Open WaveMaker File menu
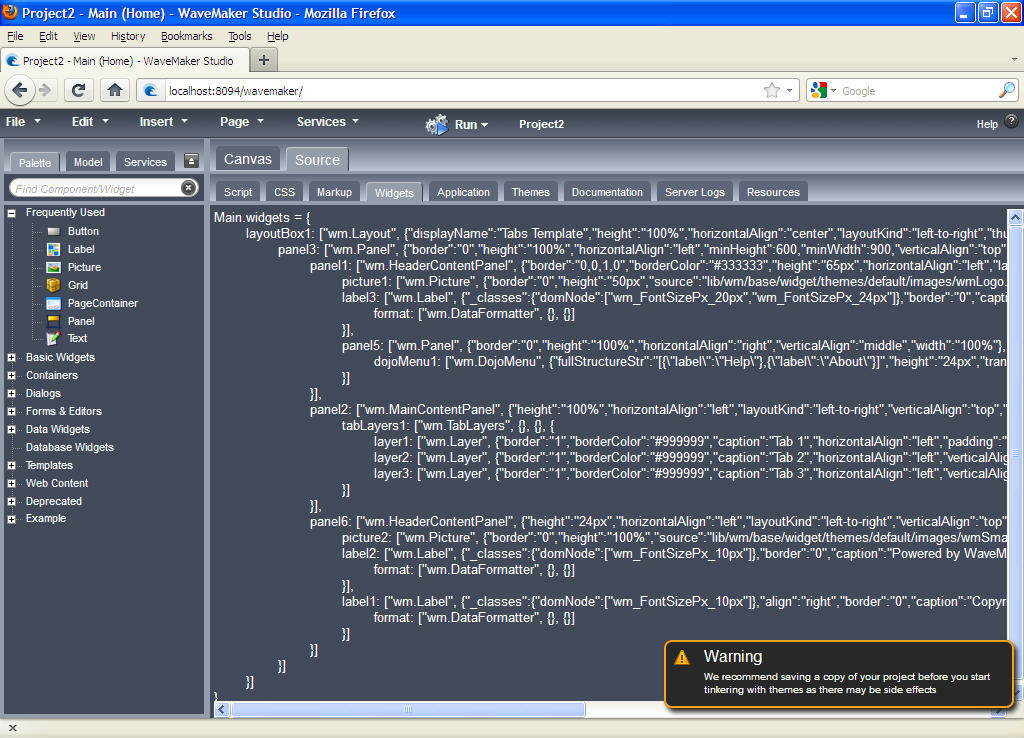 tap(22, 121)
